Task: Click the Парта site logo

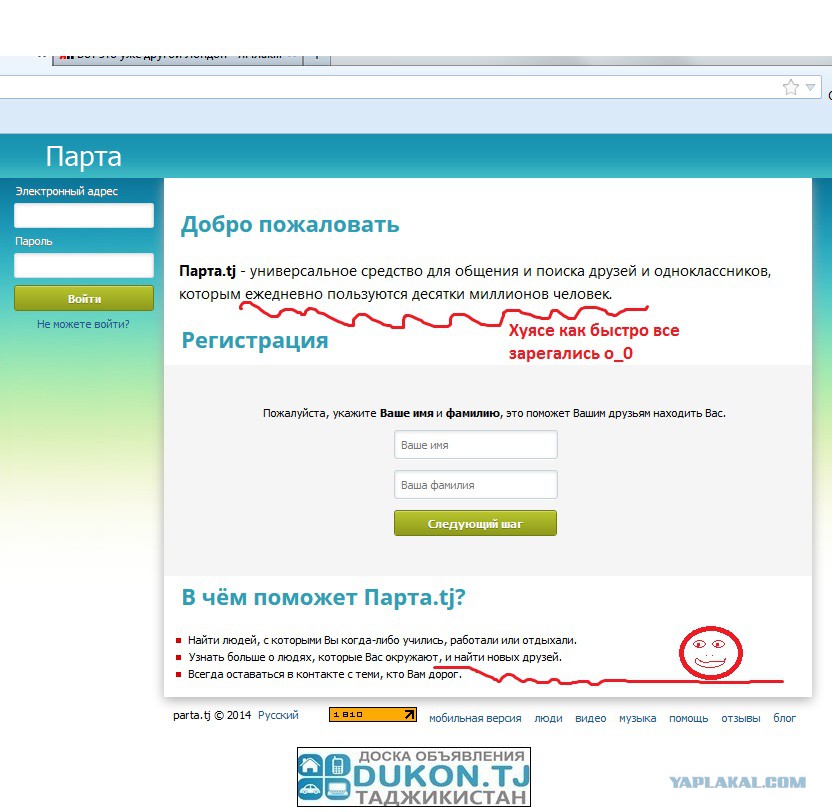Action: click(83, 157)
